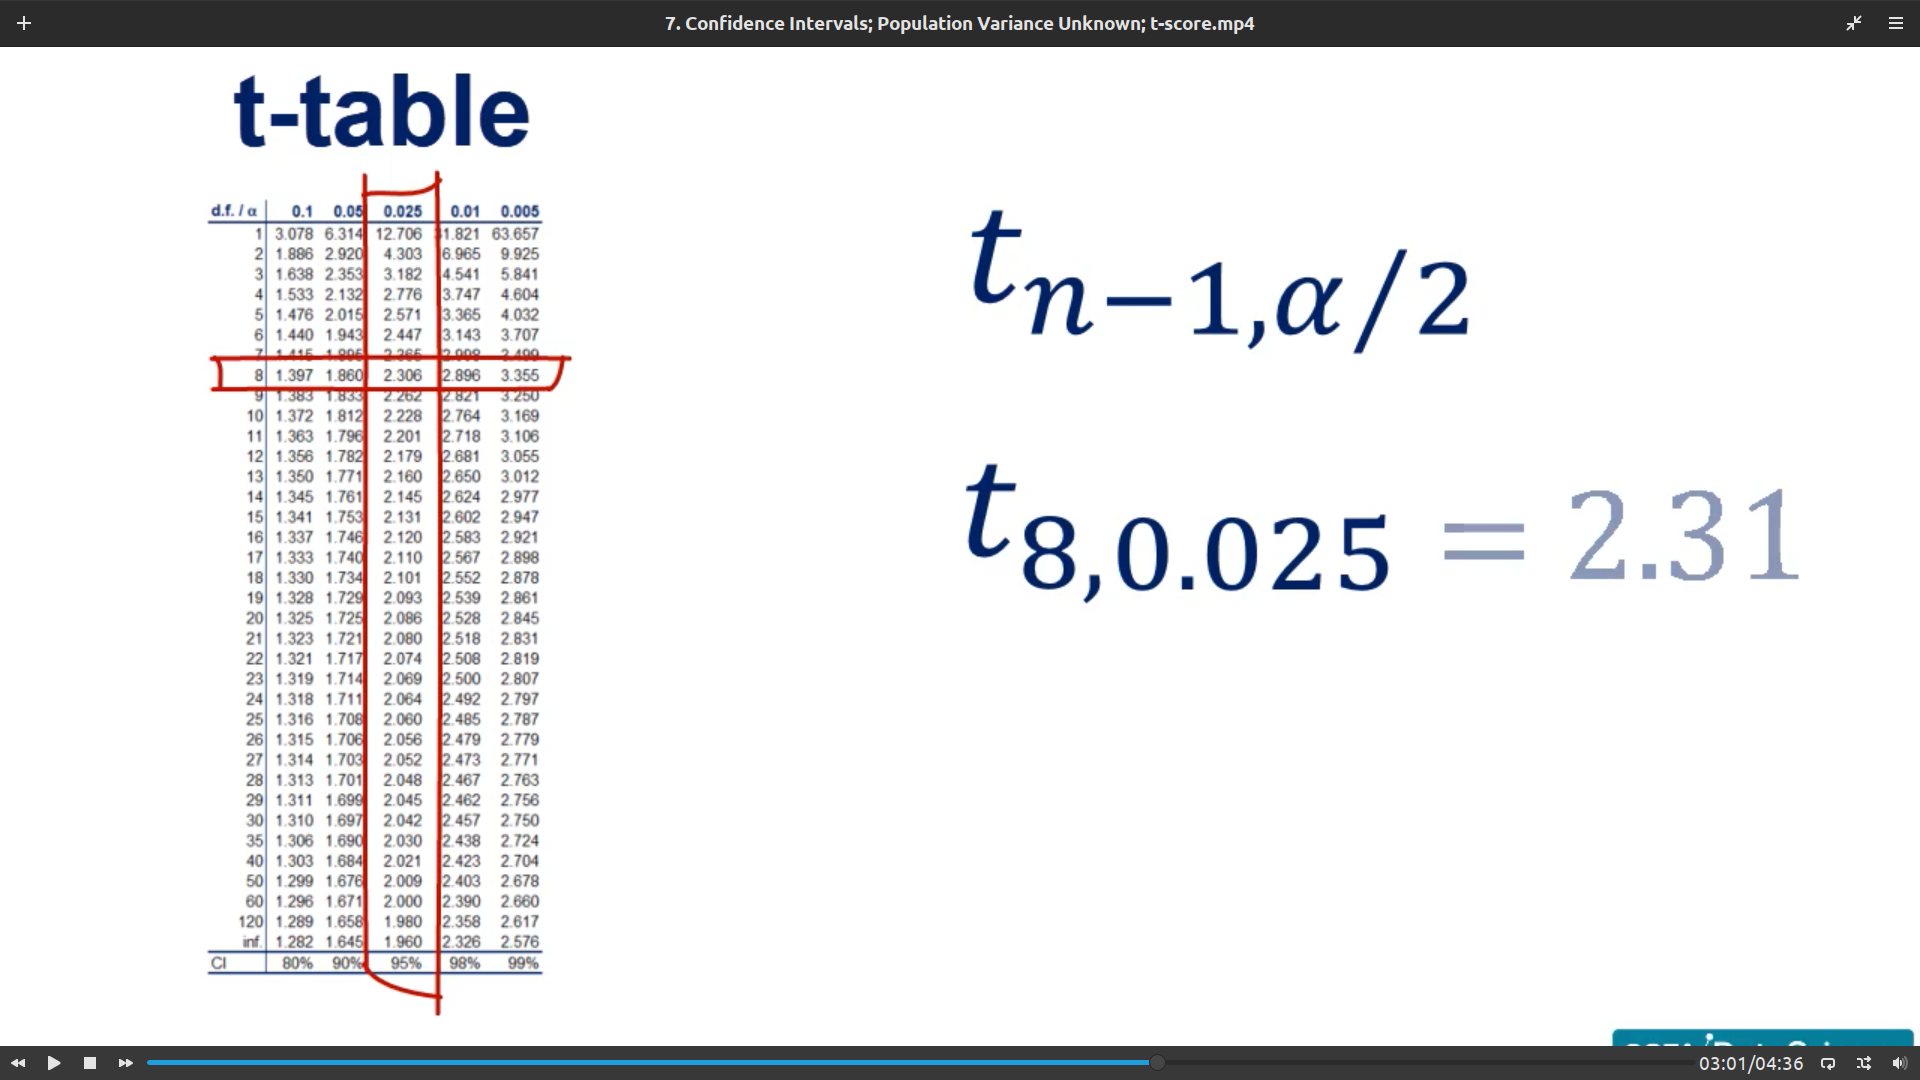Click the 0.025 column header of the table
Image resolution: width=1920 pixels, height=1080 pixels.
[x=402, y=211]
